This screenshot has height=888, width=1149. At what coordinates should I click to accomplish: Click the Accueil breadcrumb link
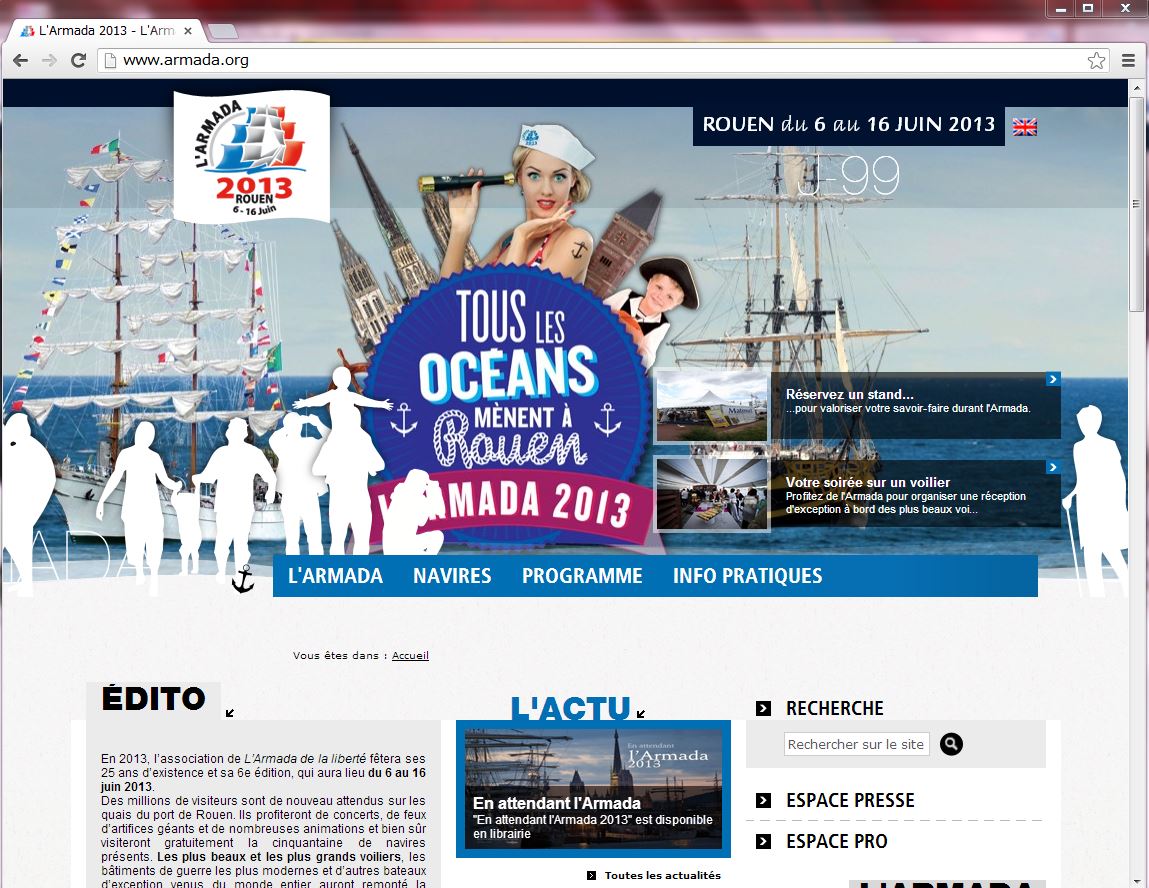[410, 656]
